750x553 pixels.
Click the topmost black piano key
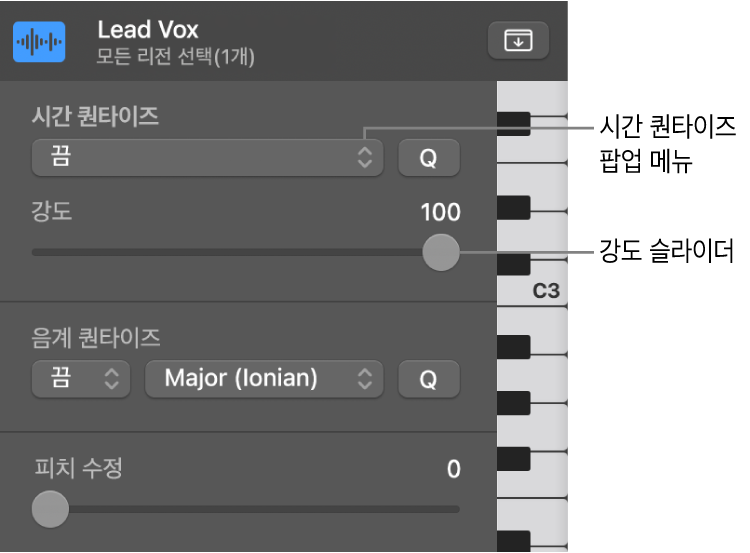(x=514, y=122)
